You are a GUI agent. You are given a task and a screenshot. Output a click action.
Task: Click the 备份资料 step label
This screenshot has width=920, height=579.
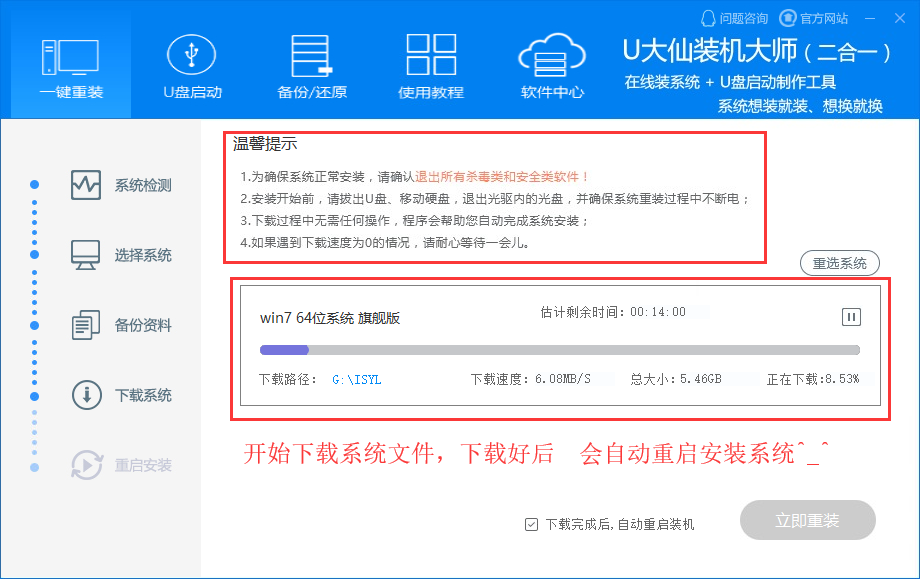143,325
